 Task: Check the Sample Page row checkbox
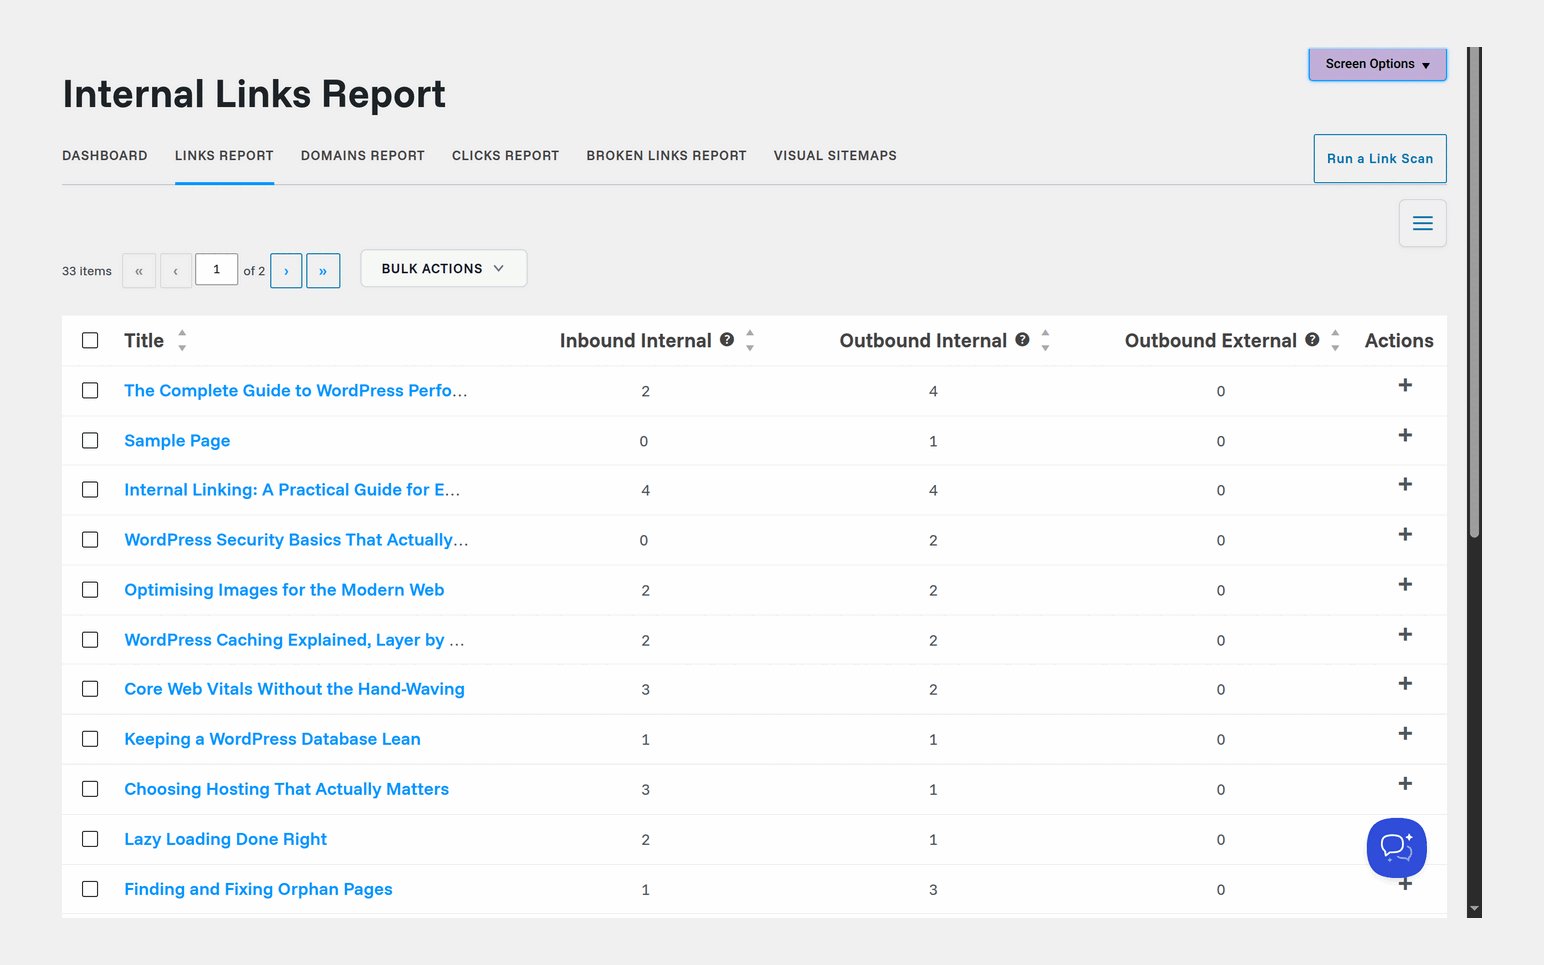tap(90, 440)
